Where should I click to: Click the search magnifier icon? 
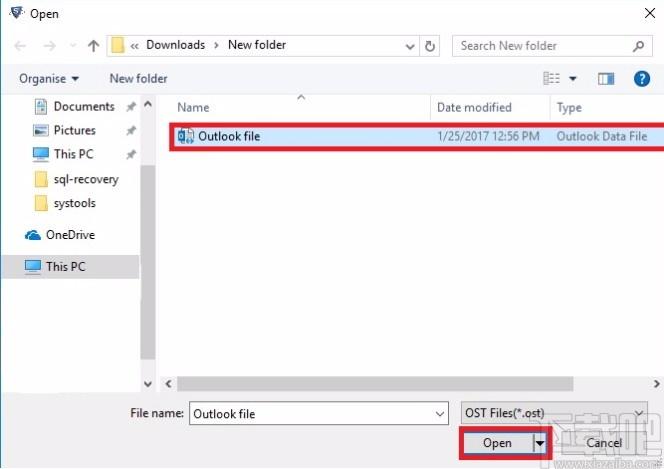pyautogui.click(x=639, y=46)
